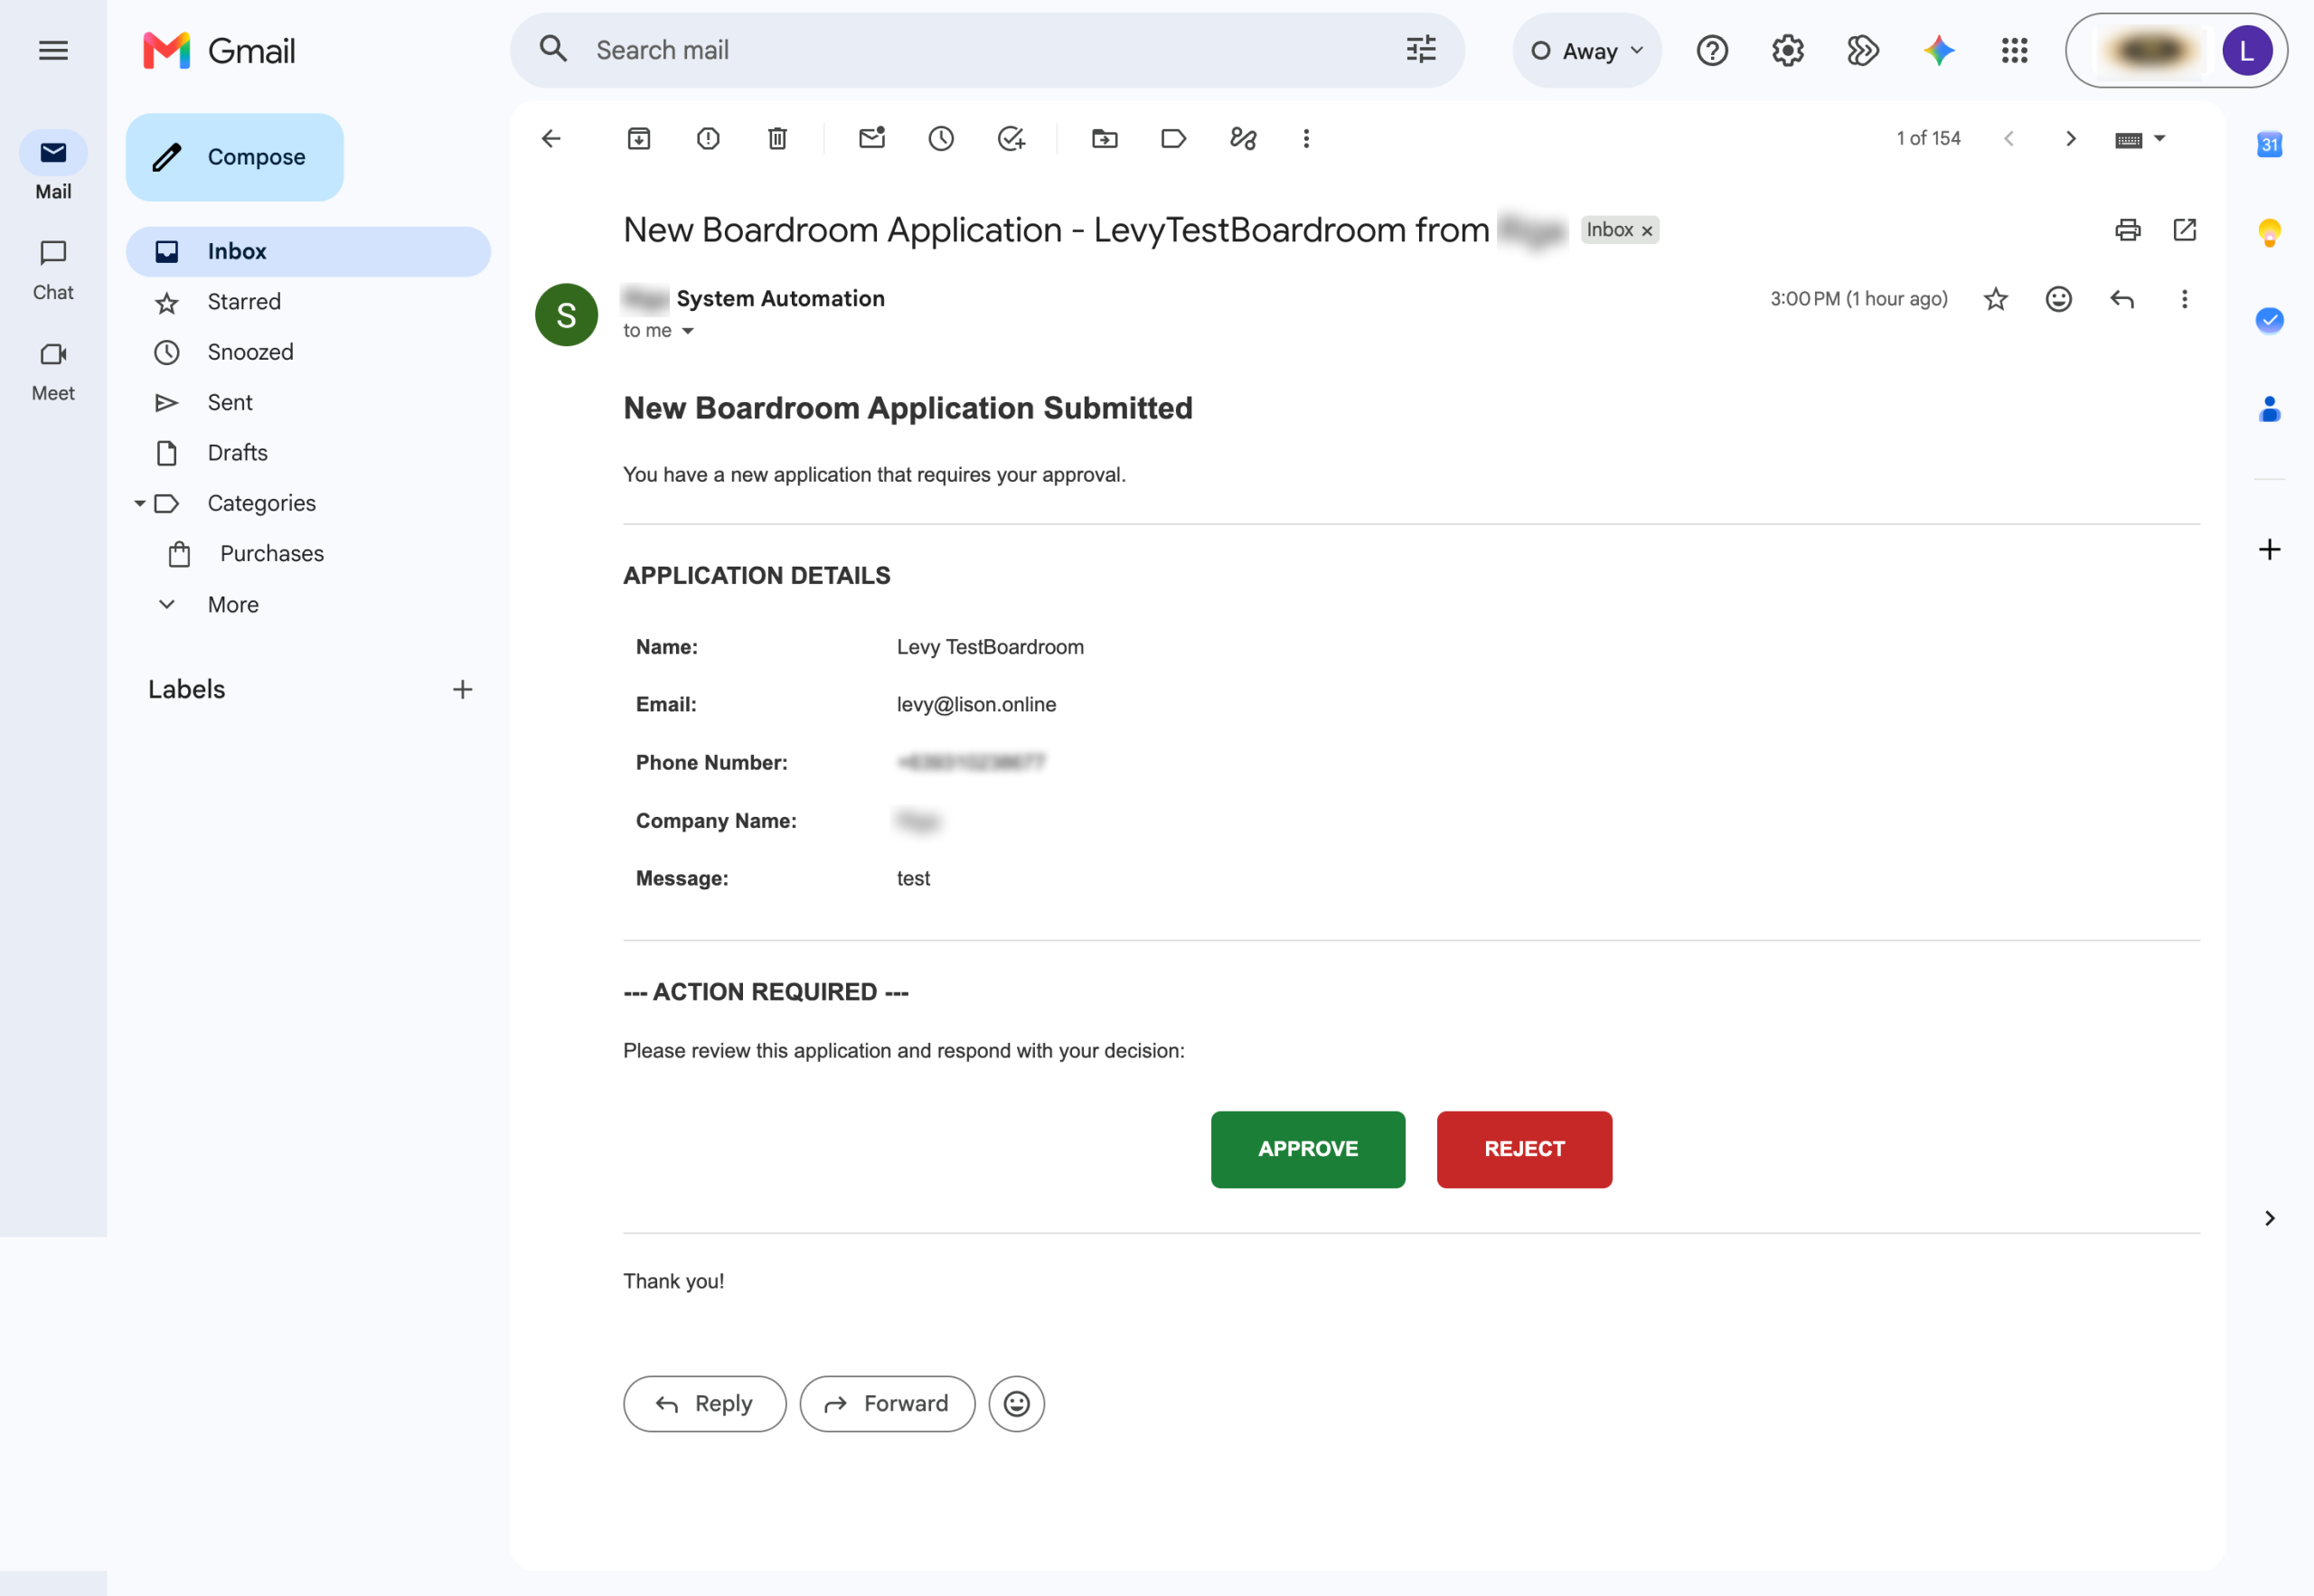Open the Inbox folder
This screenshot has height=1596, width=2314.
point(309,251)
